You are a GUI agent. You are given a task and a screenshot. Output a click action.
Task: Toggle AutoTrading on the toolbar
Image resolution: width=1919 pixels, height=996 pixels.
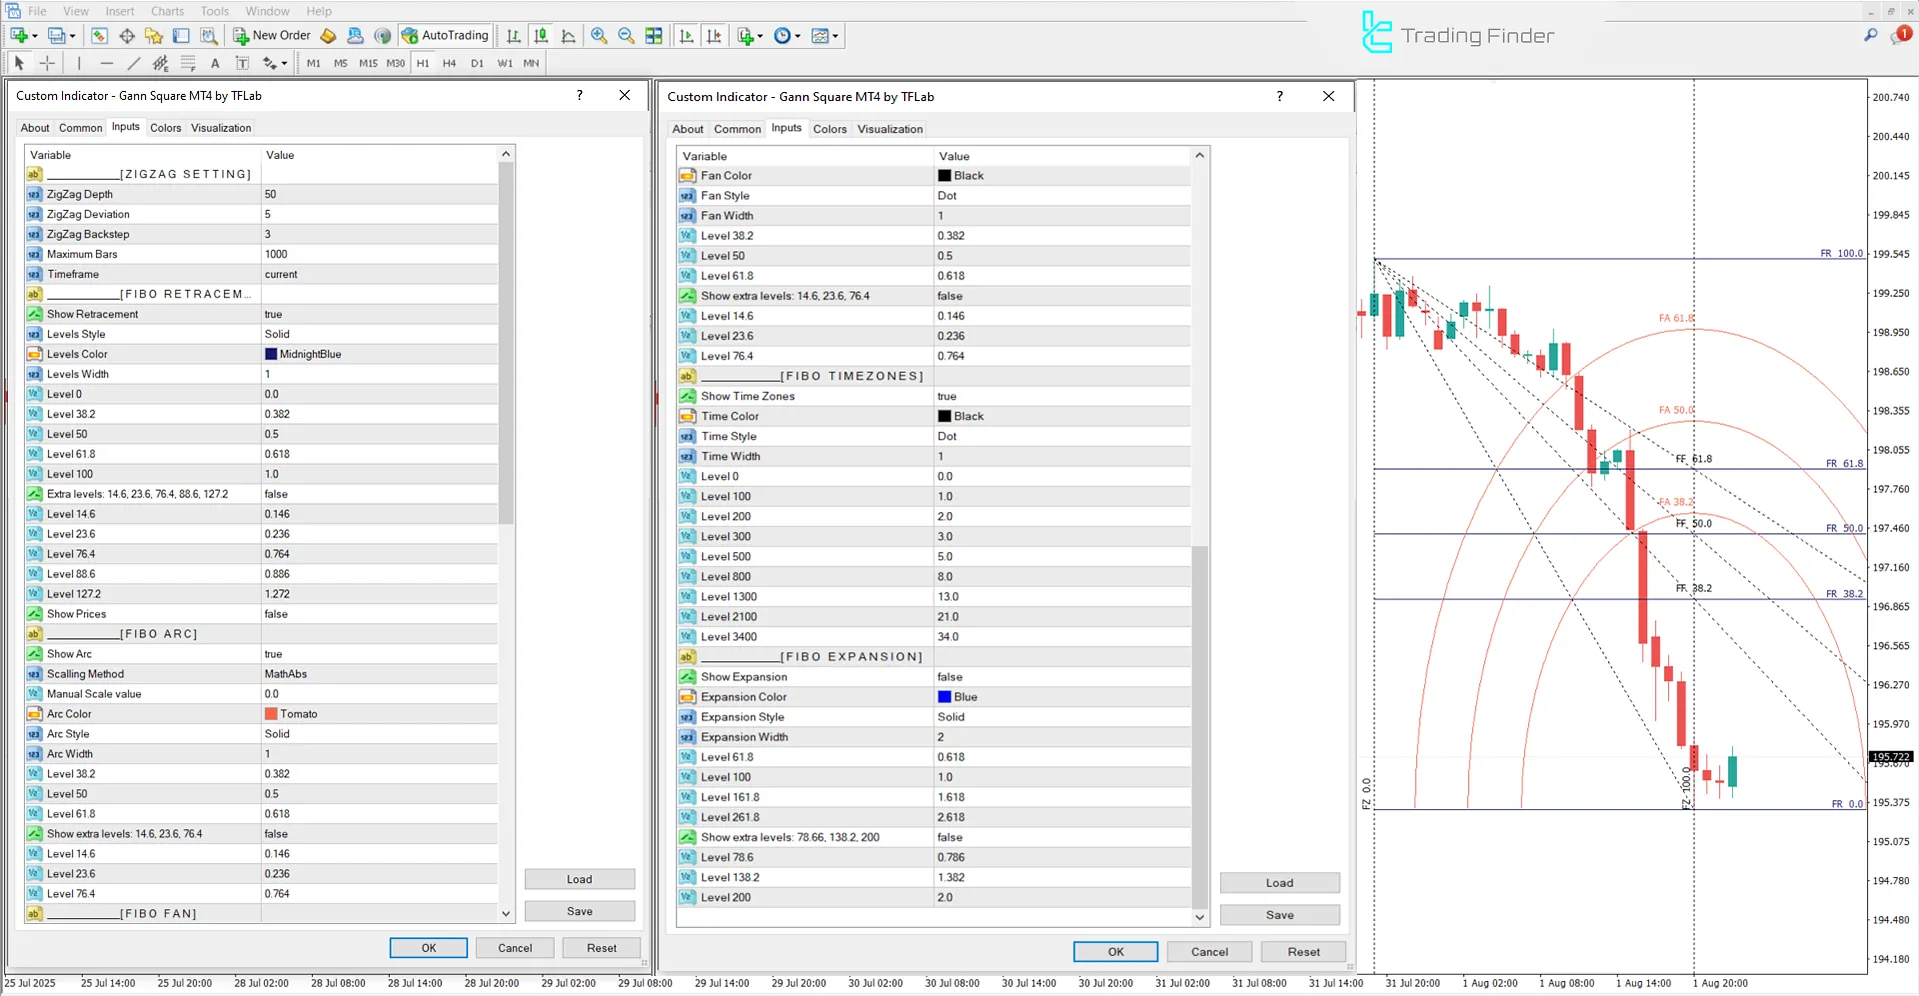click(445, 35)
